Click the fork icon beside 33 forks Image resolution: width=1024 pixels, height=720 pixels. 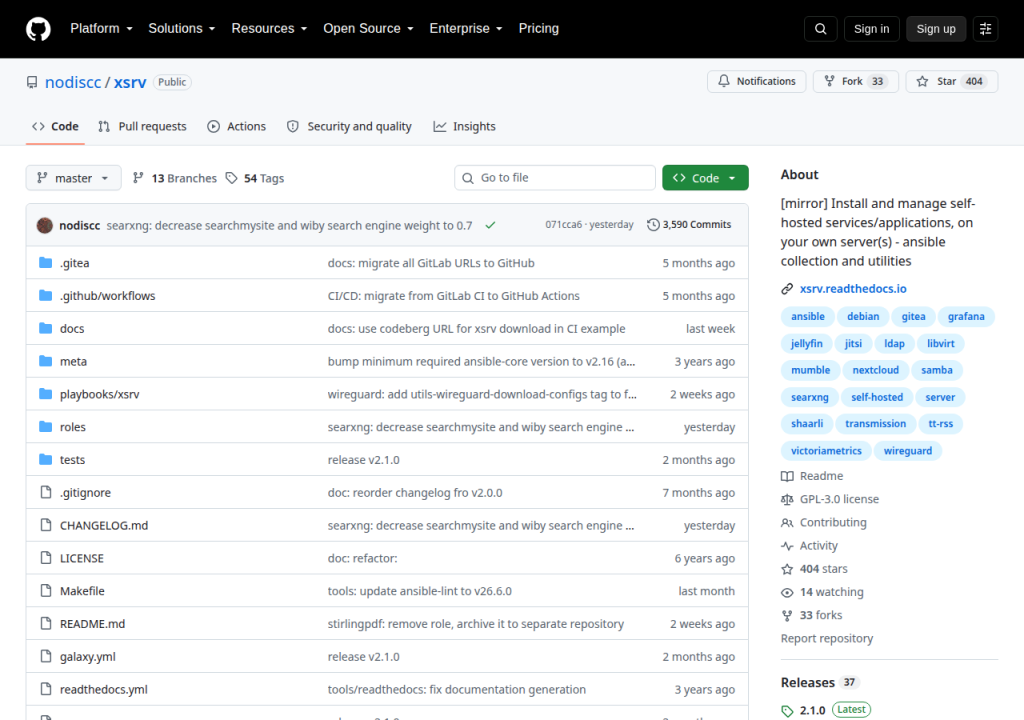tap(787, 615)
